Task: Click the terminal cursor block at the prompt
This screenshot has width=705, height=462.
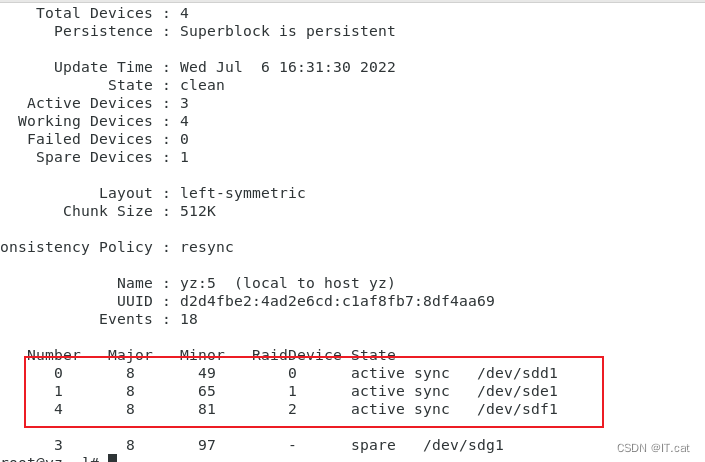Action: (112, 458)
